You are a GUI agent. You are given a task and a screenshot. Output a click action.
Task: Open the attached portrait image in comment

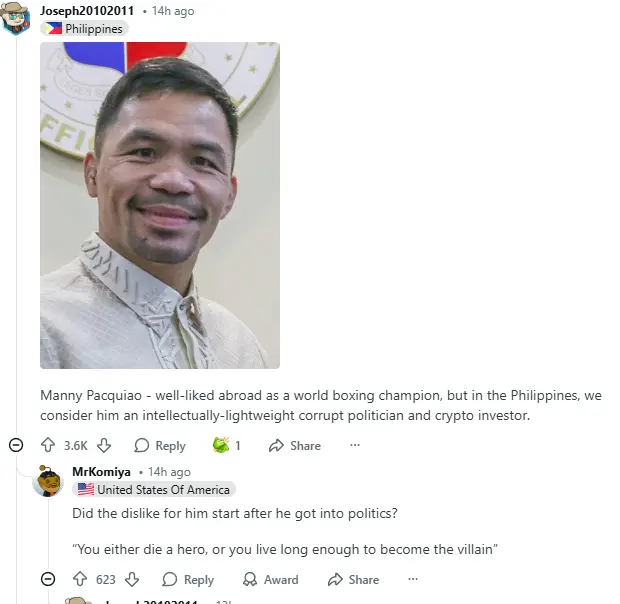(x=160, y=205)
